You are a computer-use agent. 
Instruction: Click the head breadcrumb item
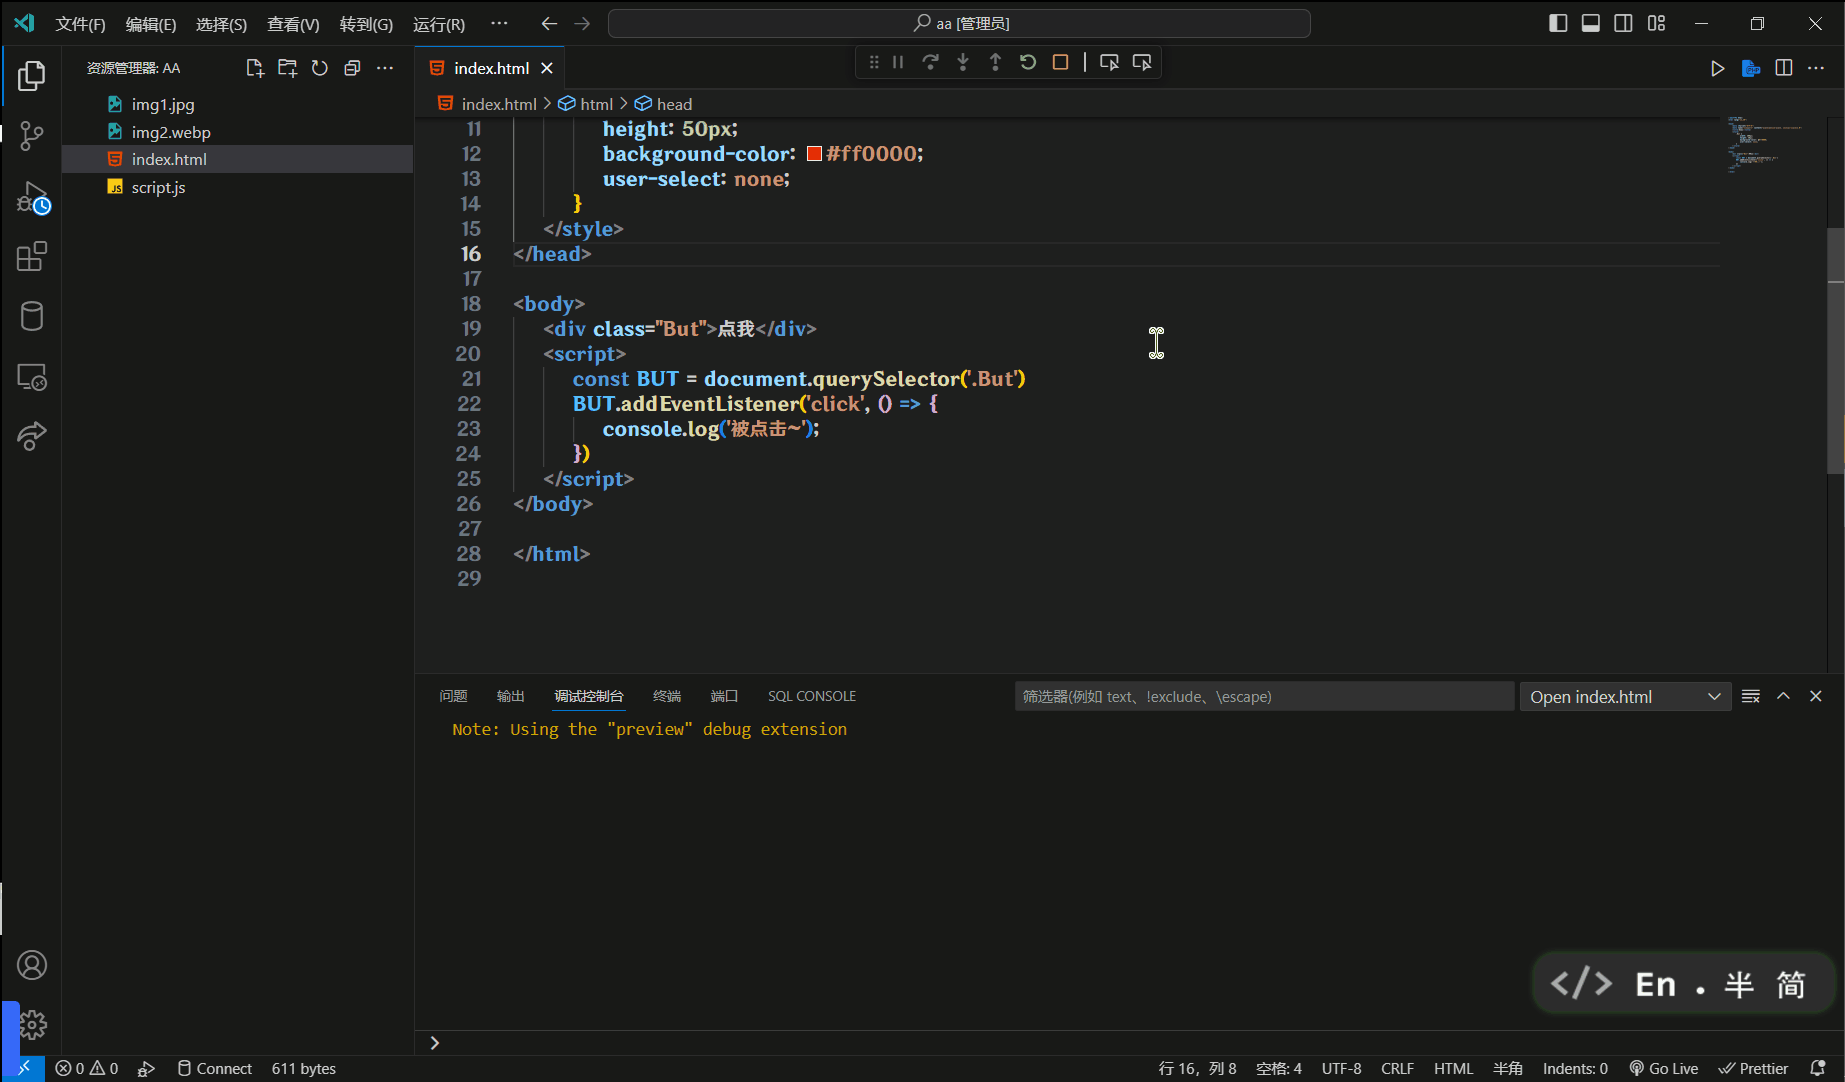(674, 104)
